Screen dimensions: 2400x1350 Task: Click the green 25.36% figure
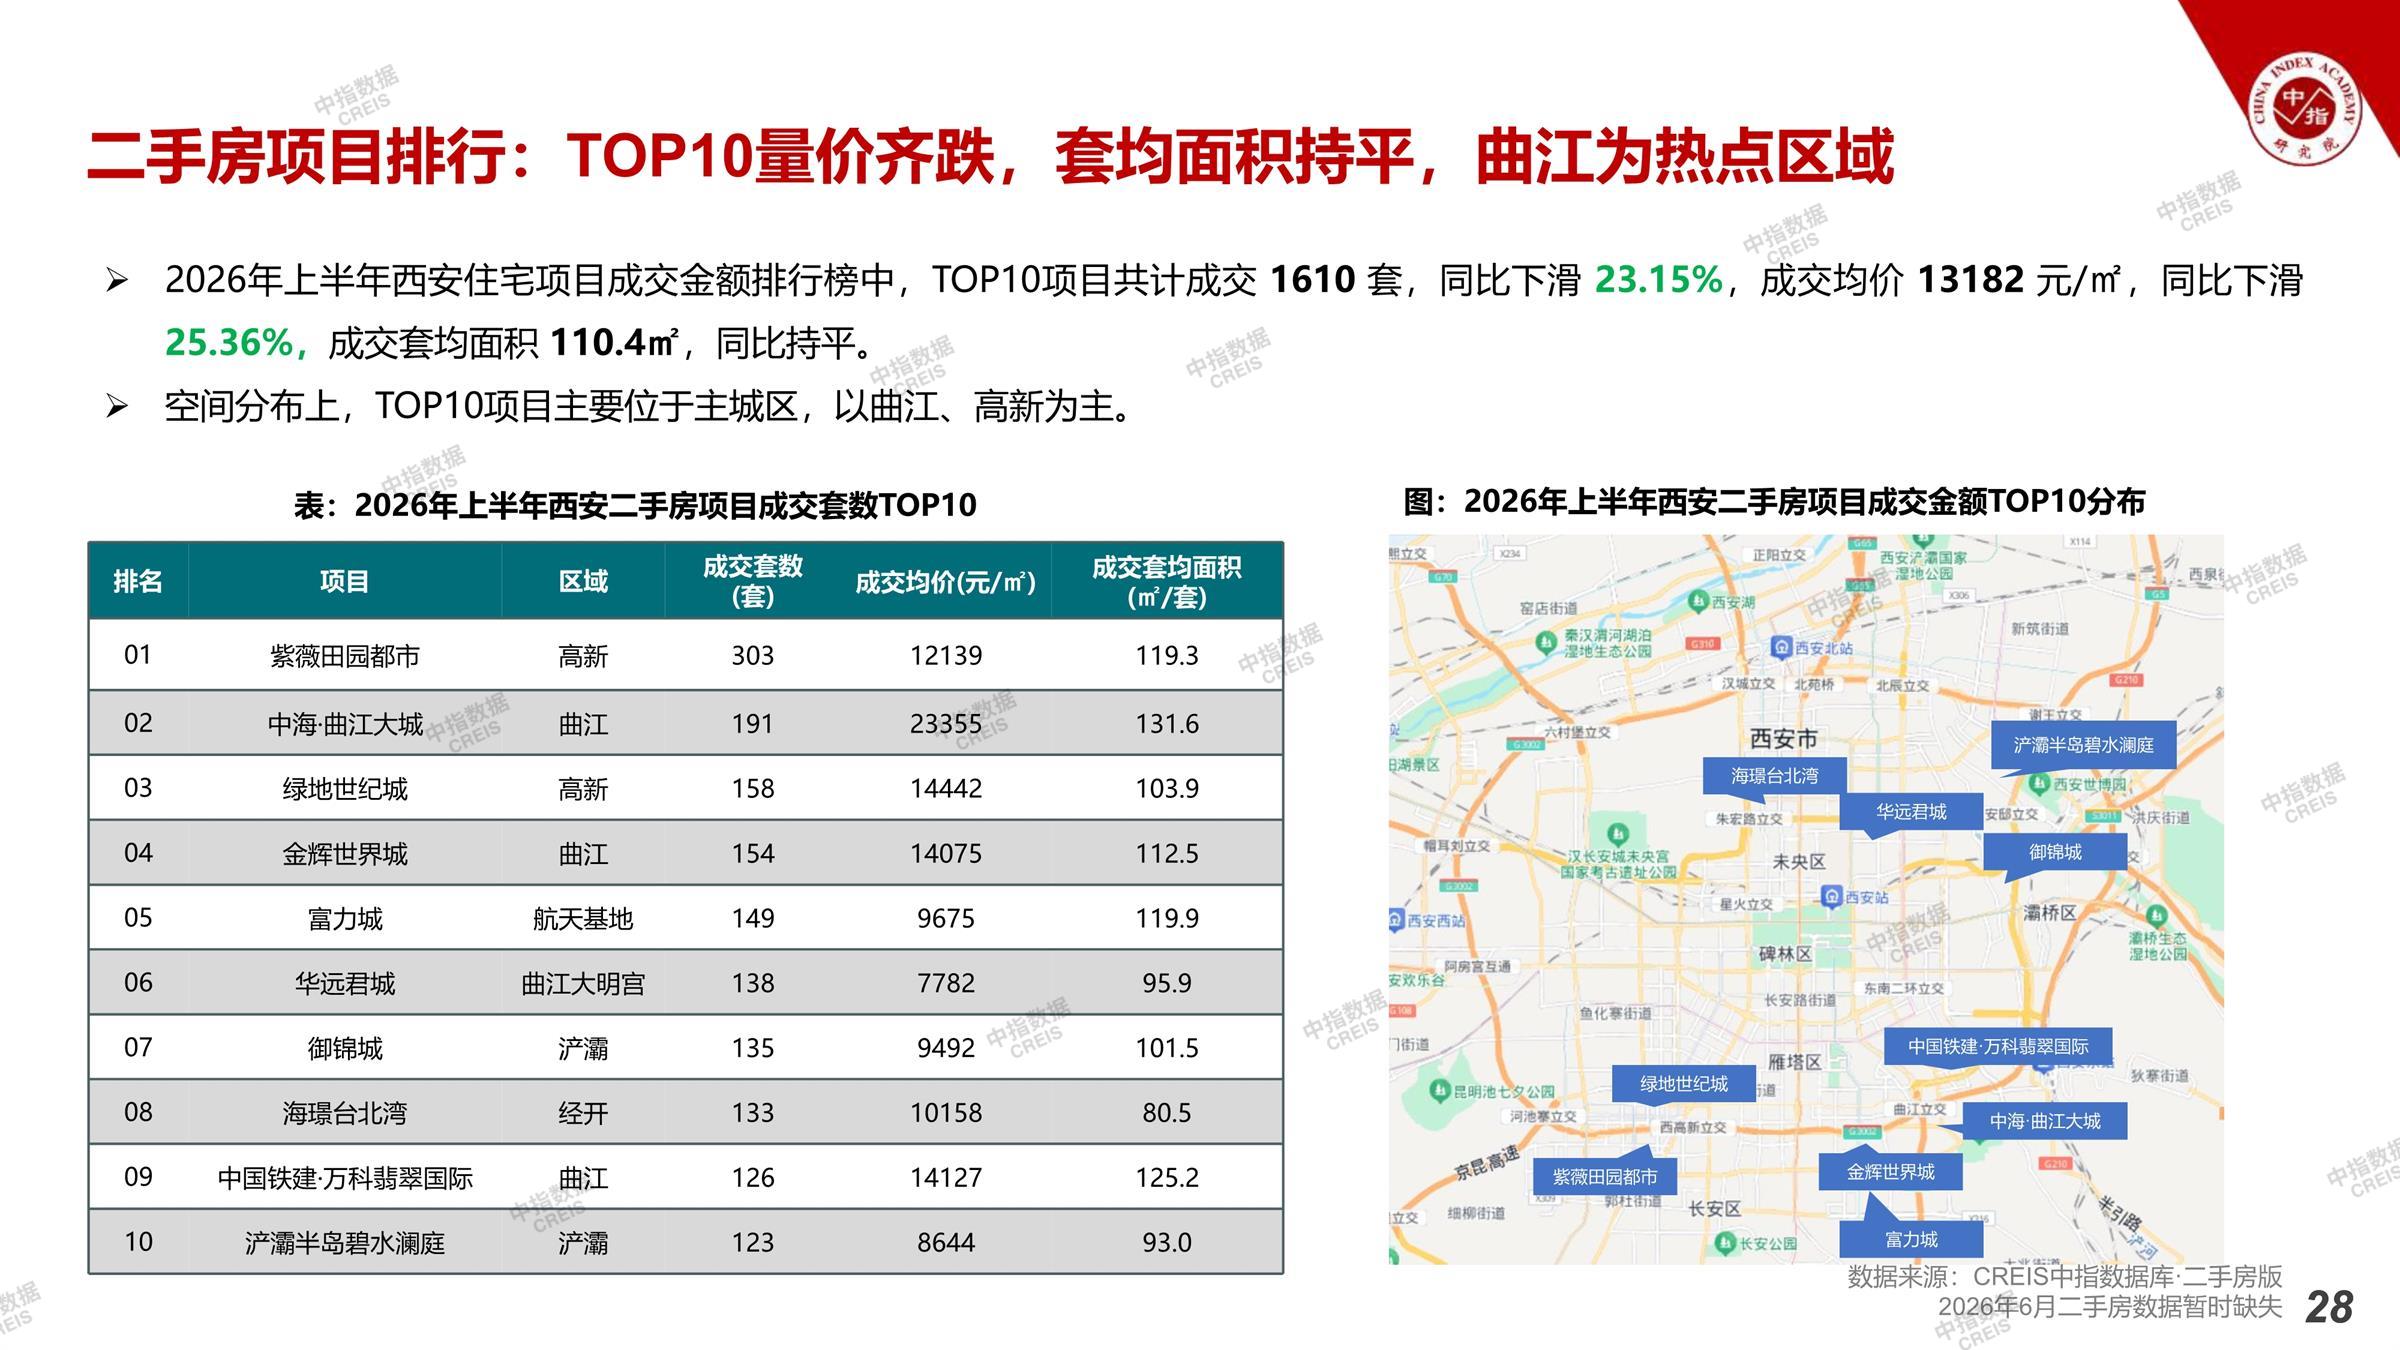coord(229,343)
